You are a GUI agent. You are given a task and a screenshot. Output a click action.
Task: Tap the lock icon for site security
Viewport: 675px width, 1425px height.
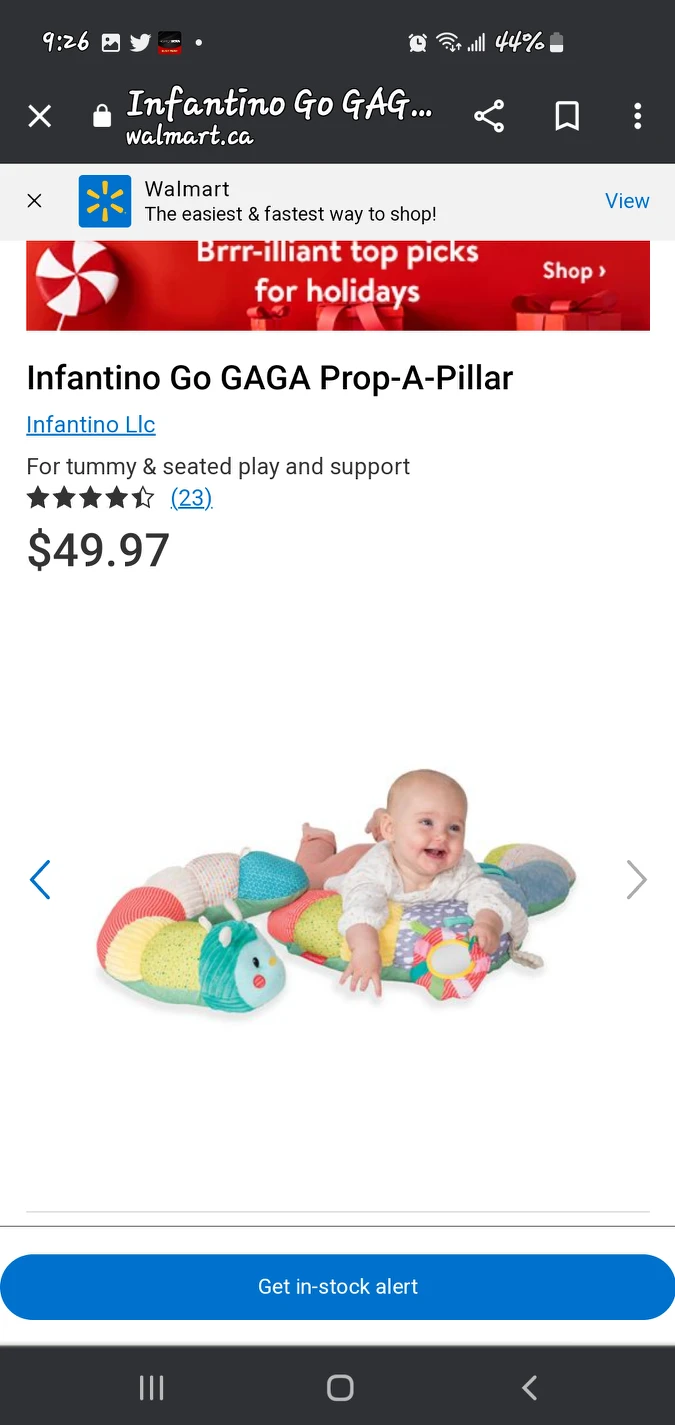[102, 117]
